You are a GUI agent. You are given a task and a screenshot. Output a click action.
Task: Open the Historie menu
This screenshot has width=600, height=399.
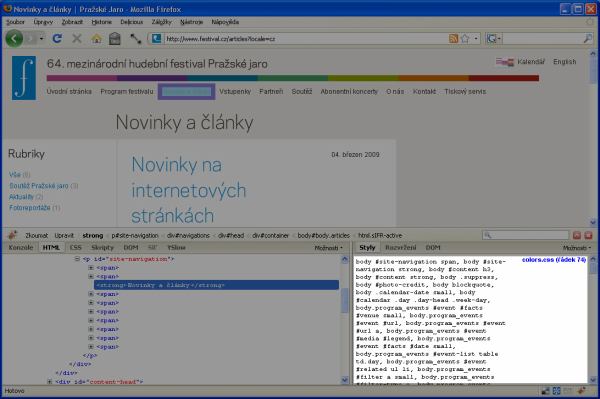(102, 22)
